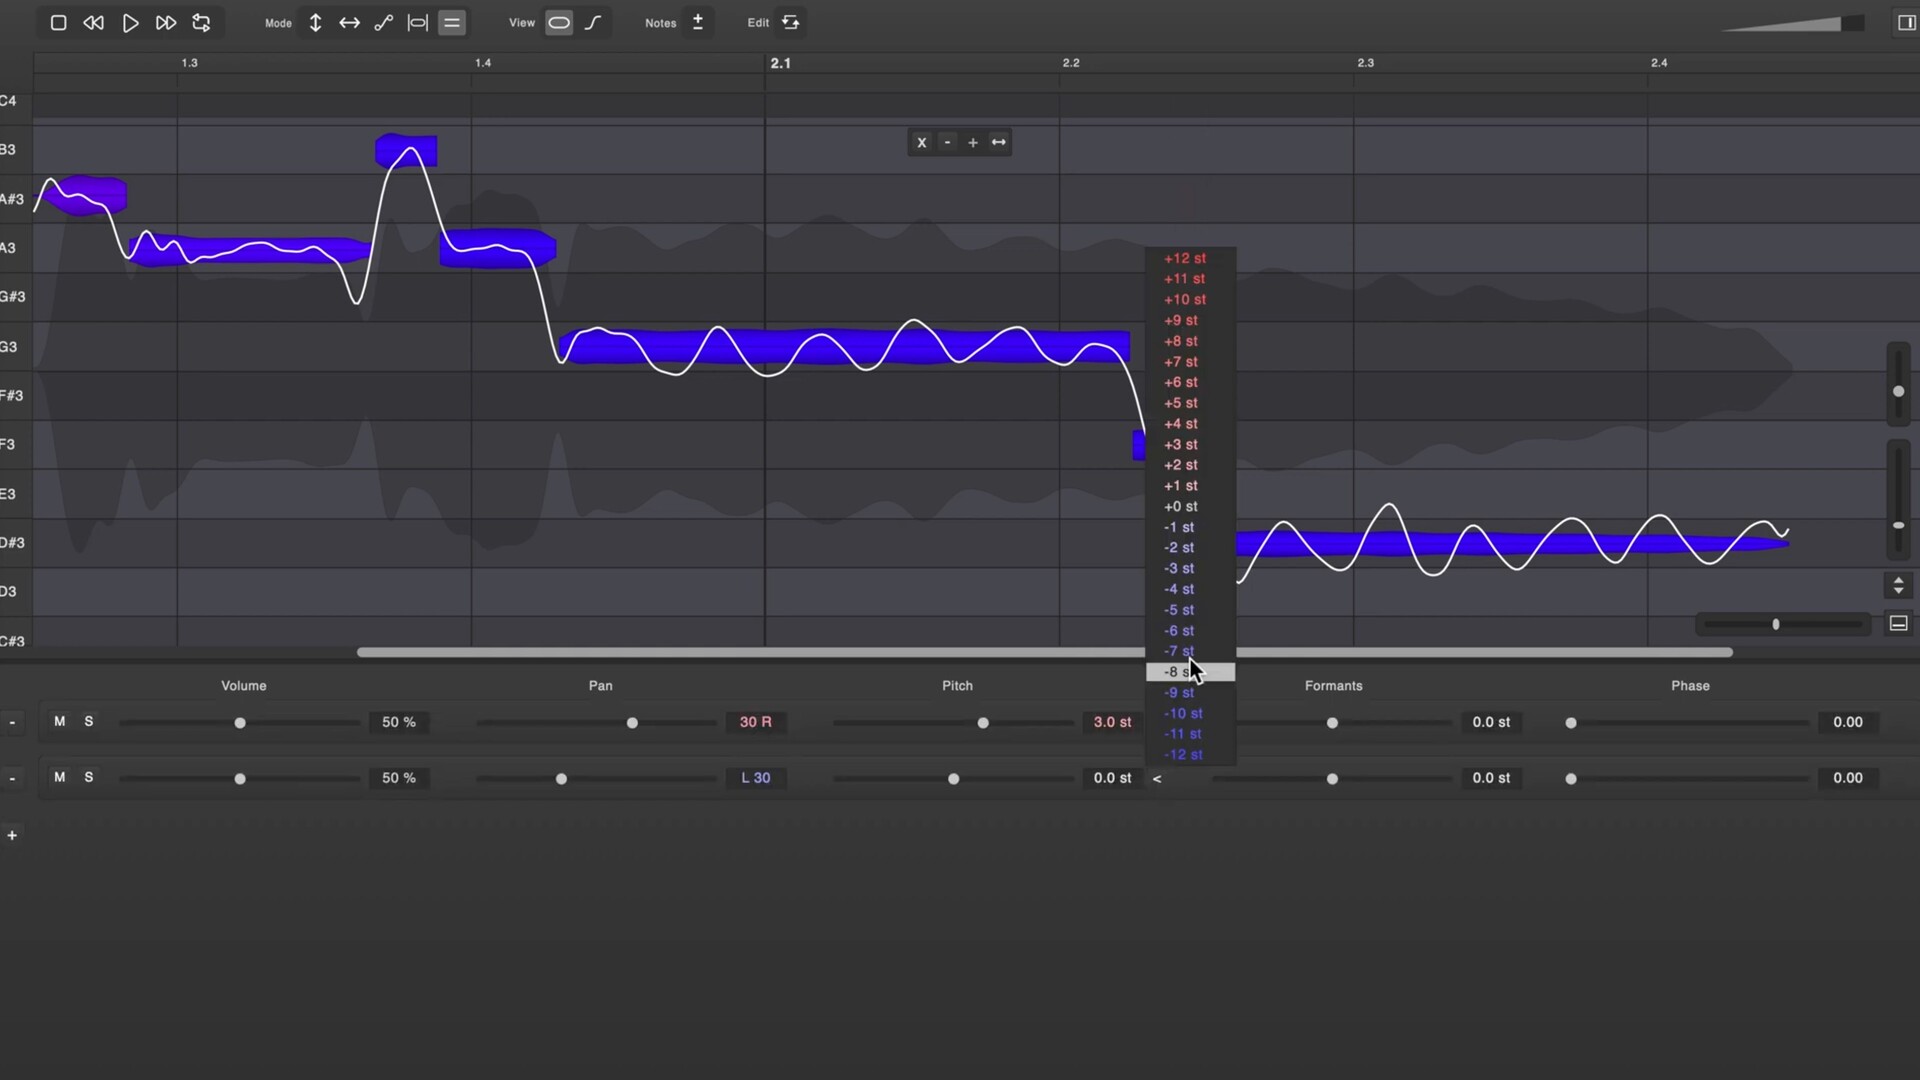Click the stop playback button
This screenshot has width=1920, height=1080.
(58, 22)
